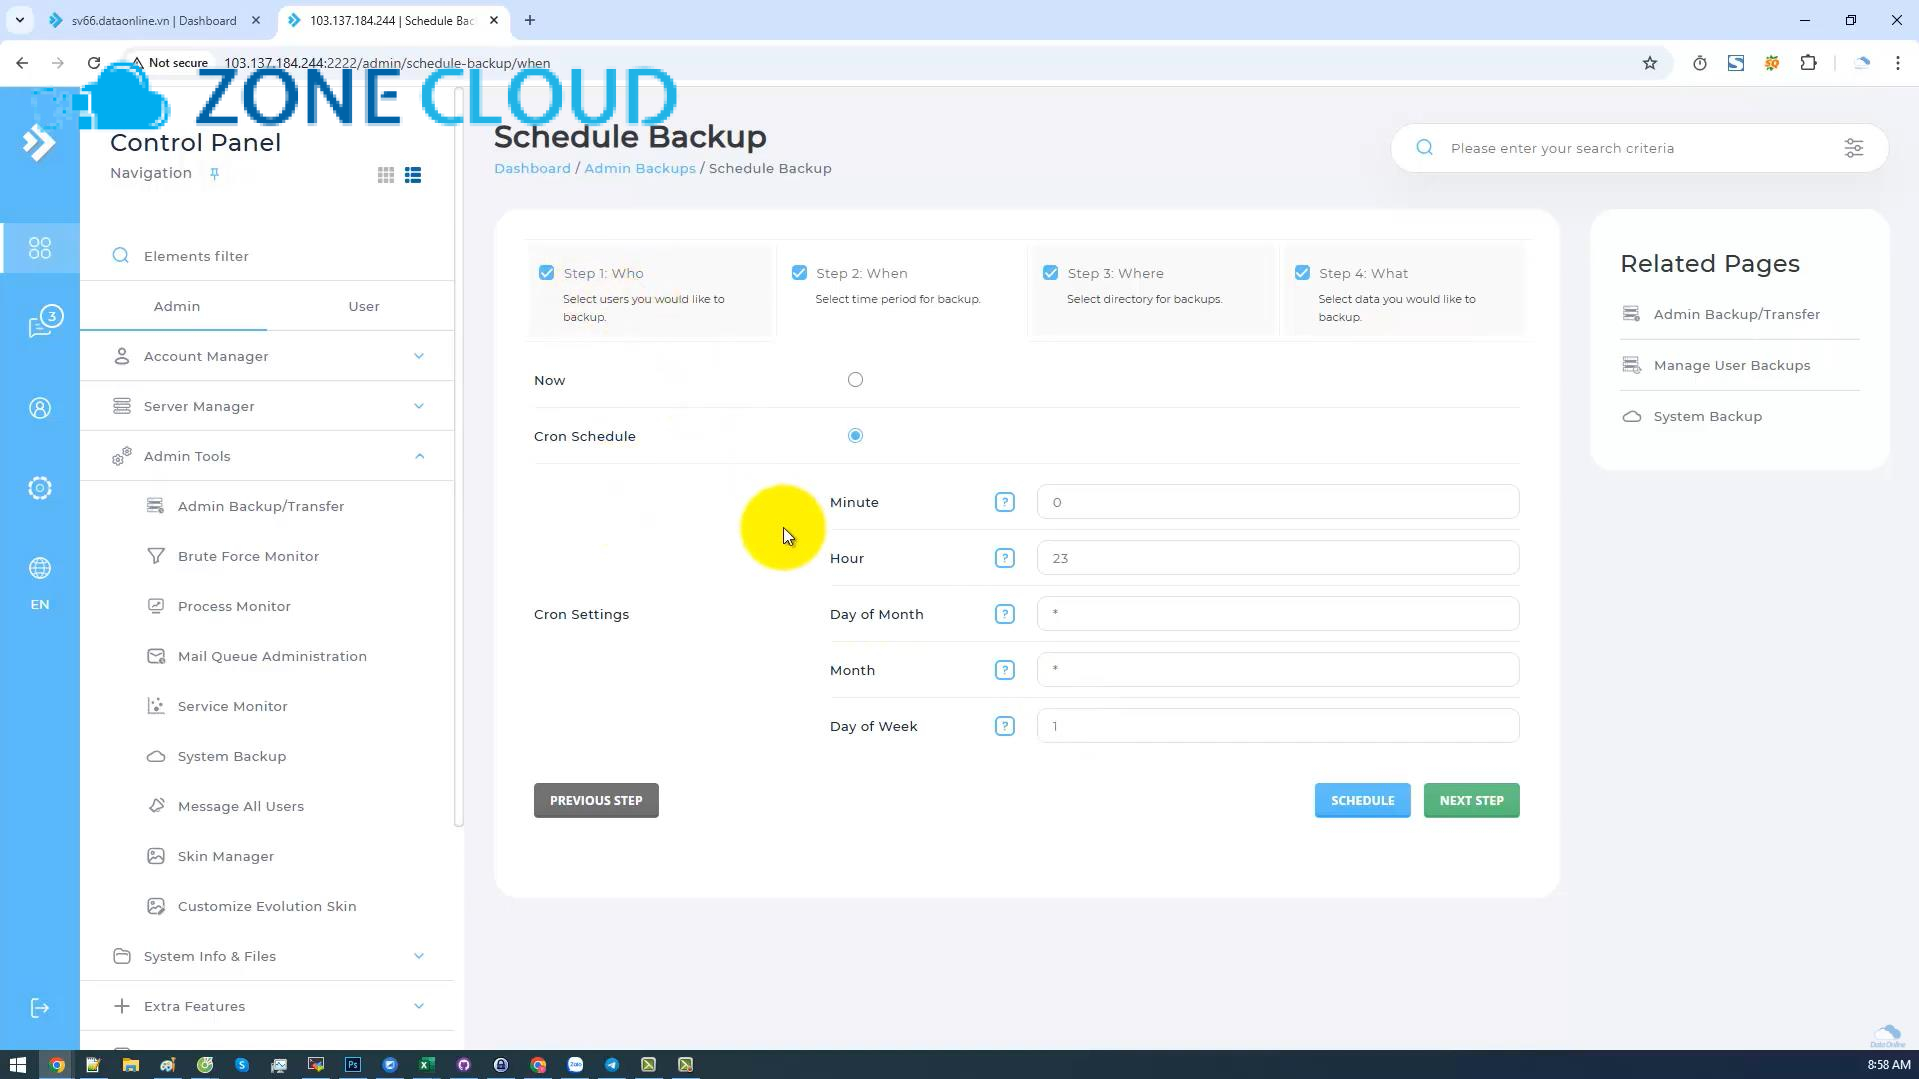Open System Backup cloud icon

click(x=156, y=756)
